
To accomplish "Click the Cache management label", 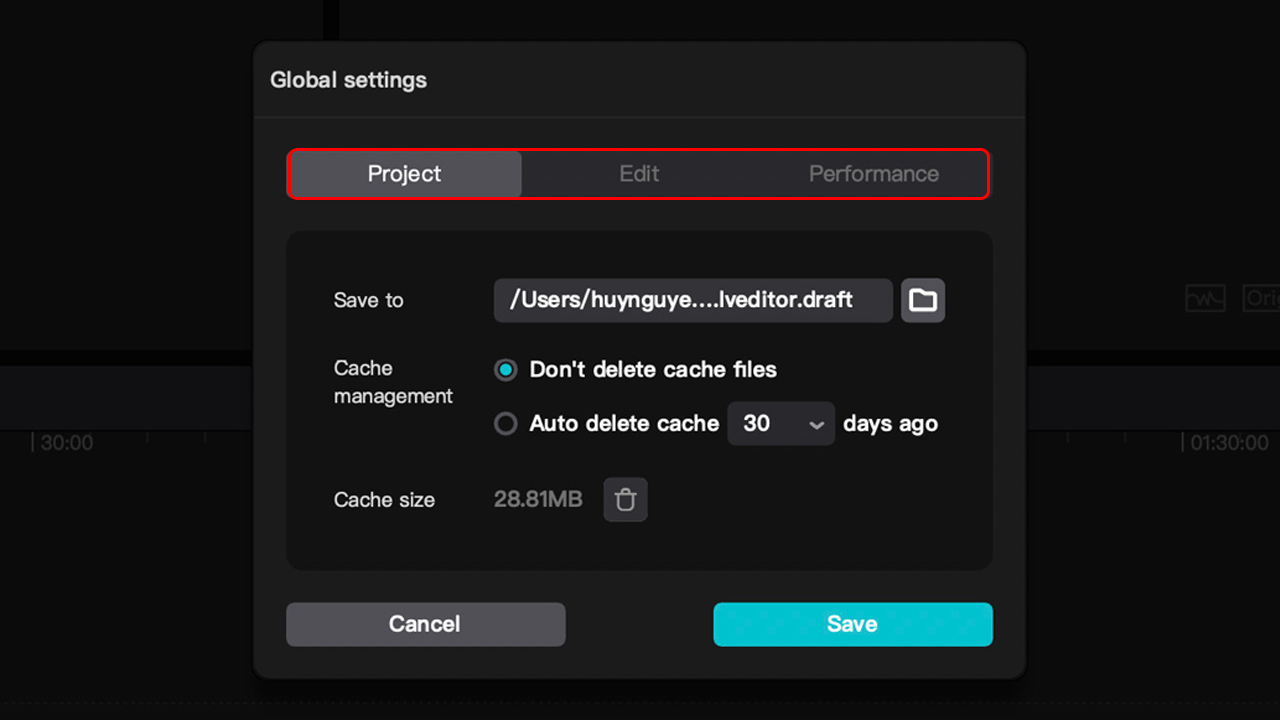I will [x=393, y=382].
